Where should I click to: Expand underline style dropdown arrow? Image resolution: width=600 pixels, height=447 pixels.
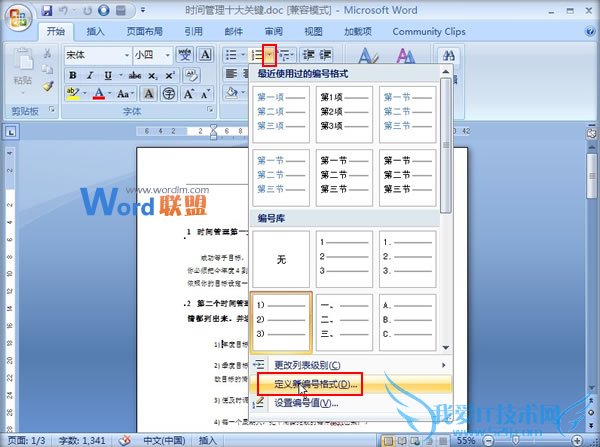(x=121, y=75)
